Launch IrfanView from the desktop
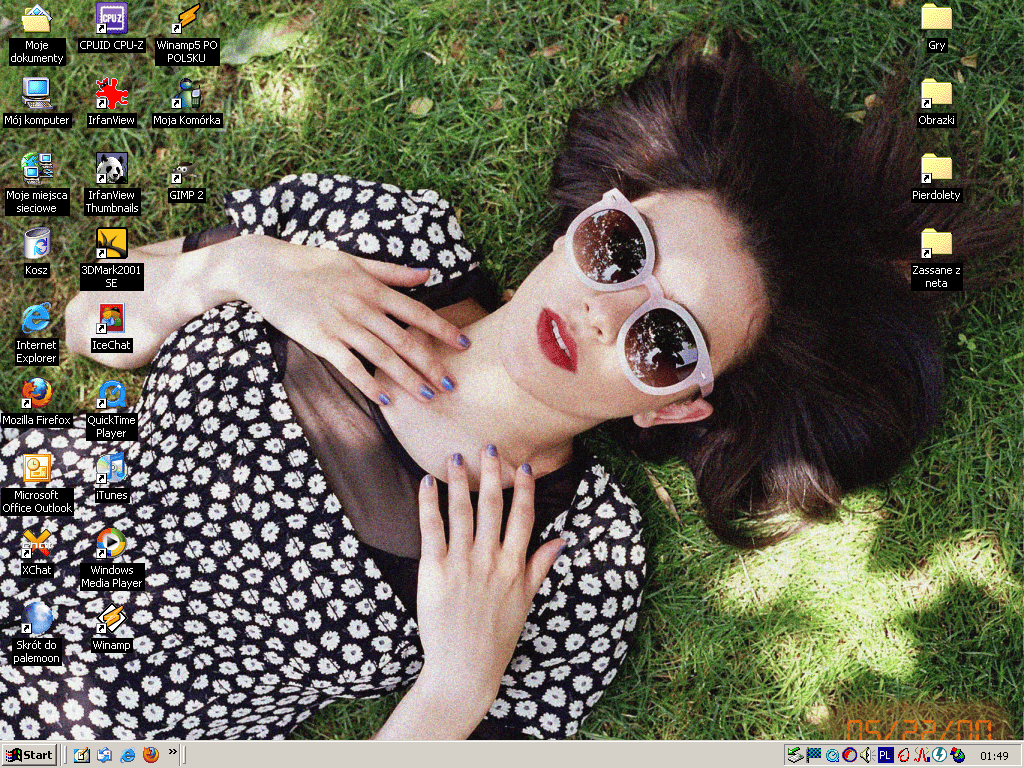 (111, 94)
